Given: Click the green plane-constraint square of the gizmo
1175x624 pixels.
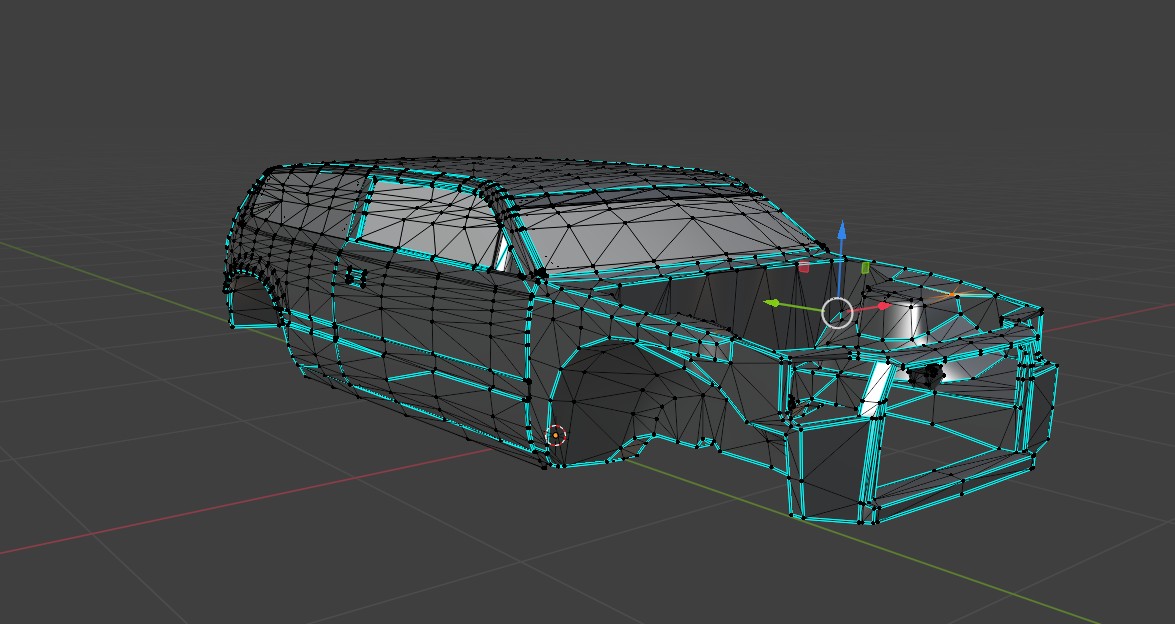Looking at the screenshot, I should [x=866, y=267].
